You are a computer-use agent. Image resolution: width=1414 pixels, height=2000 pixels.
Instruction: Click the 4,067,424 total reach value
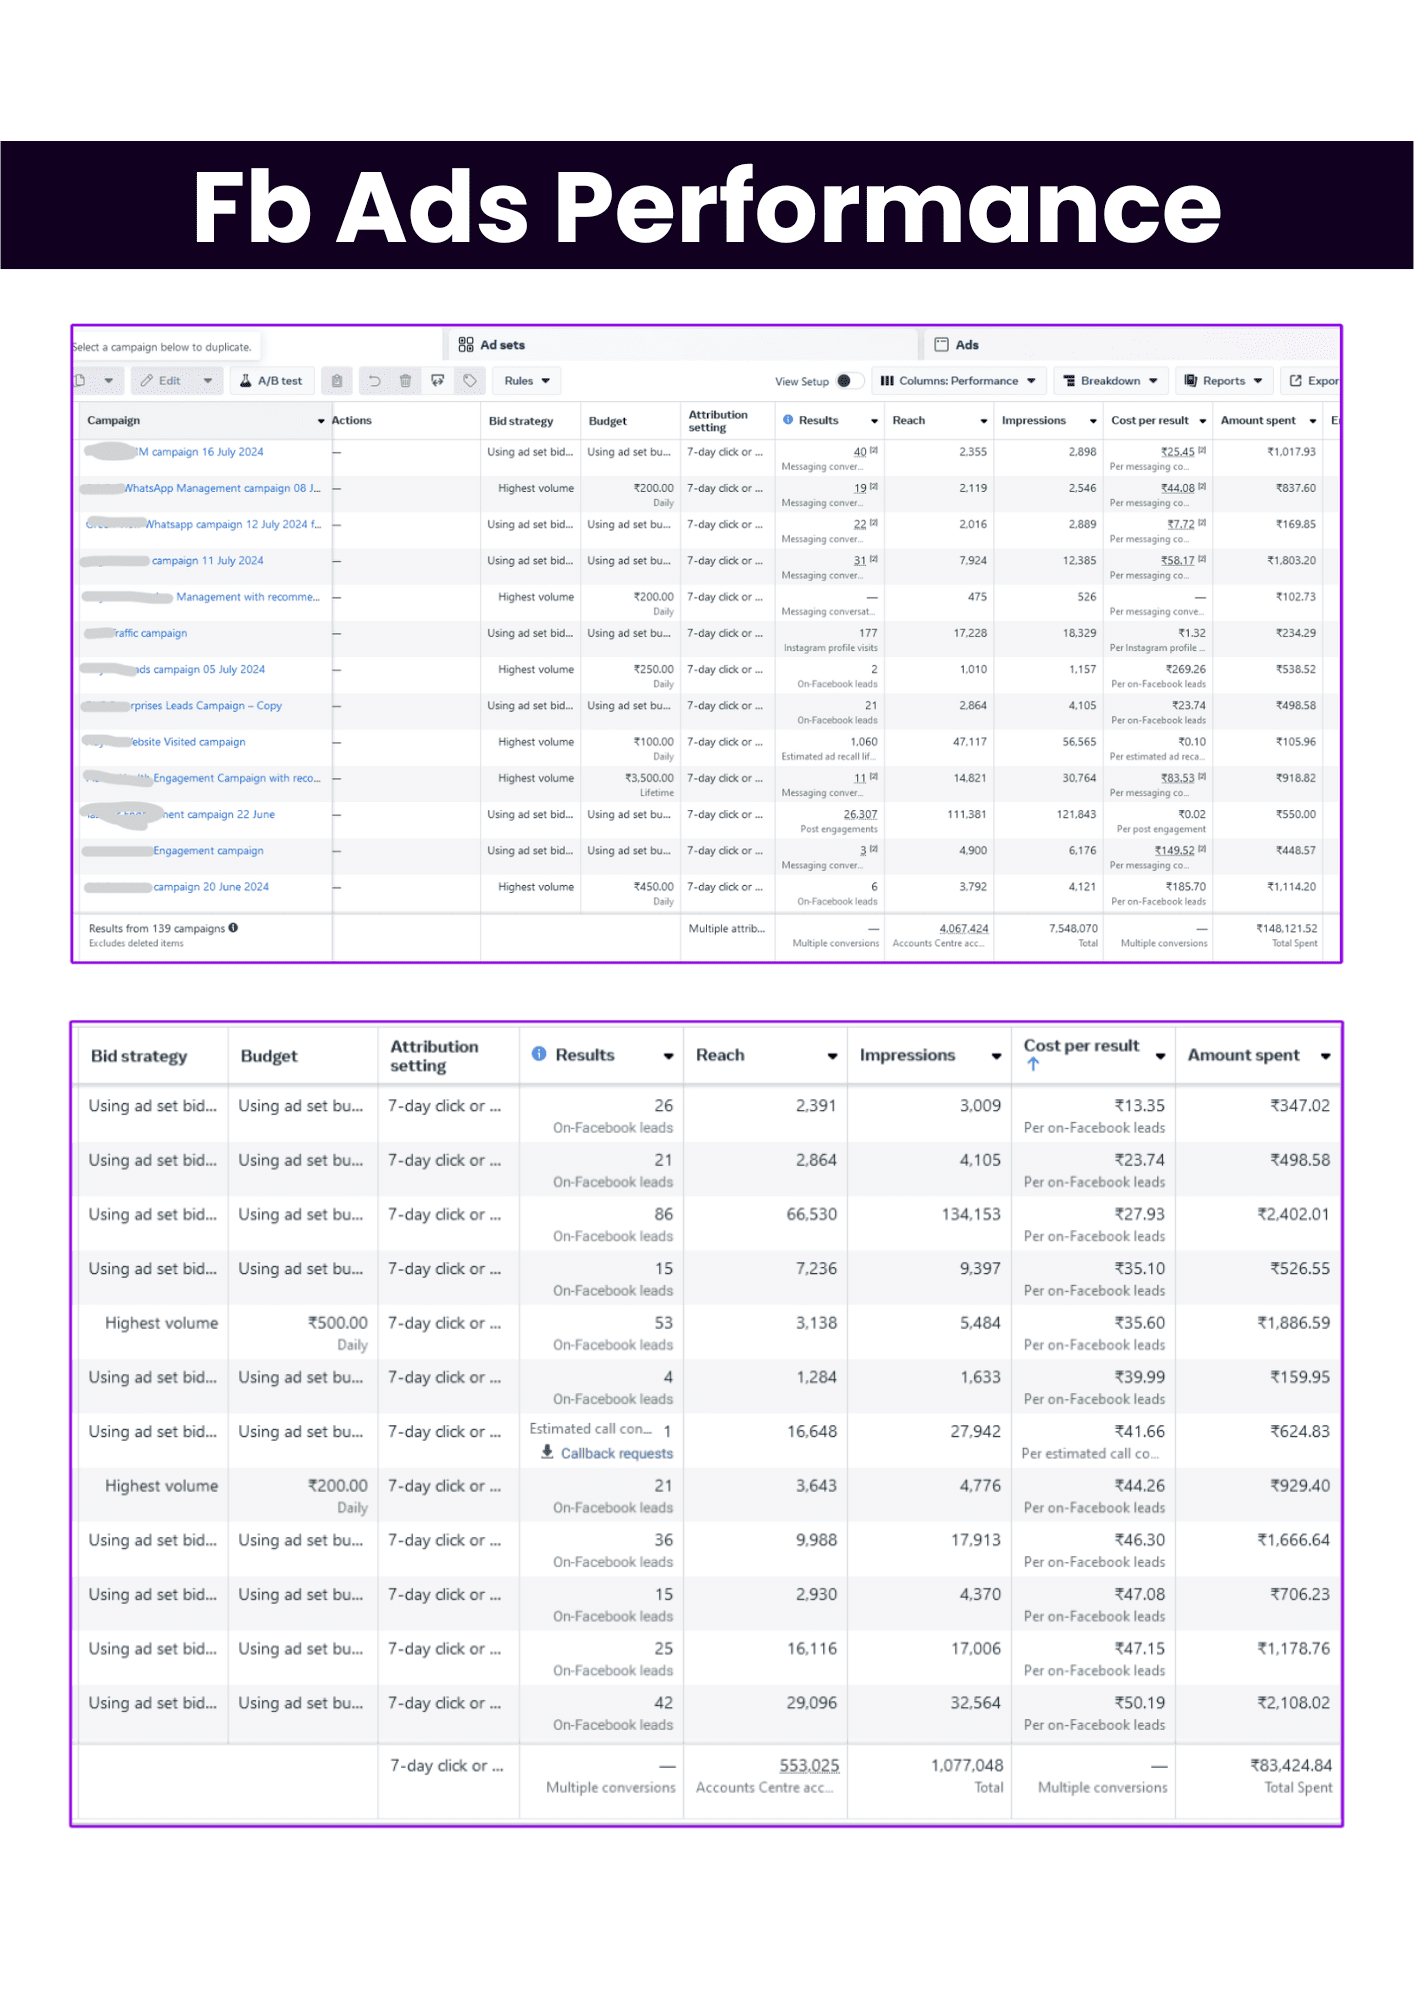(x=964, y=929)
